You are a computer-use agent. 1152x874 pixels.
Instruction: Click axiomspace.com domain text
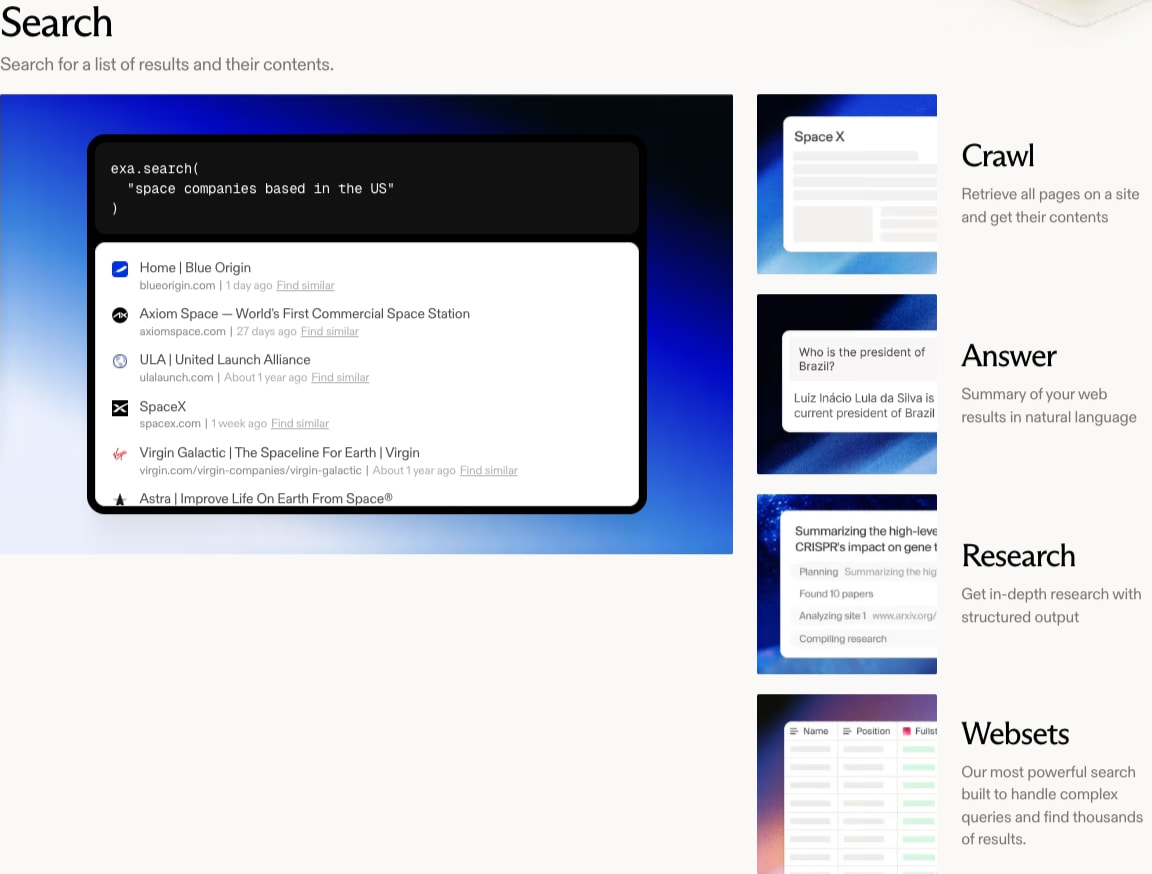pyautogui.click(x=182, y=331)
